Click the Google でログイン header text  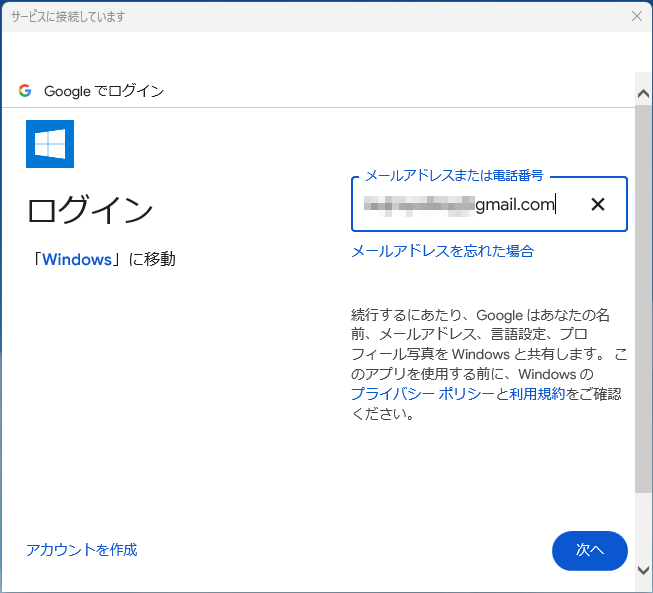pyautogui.click(x=104, y=91)
